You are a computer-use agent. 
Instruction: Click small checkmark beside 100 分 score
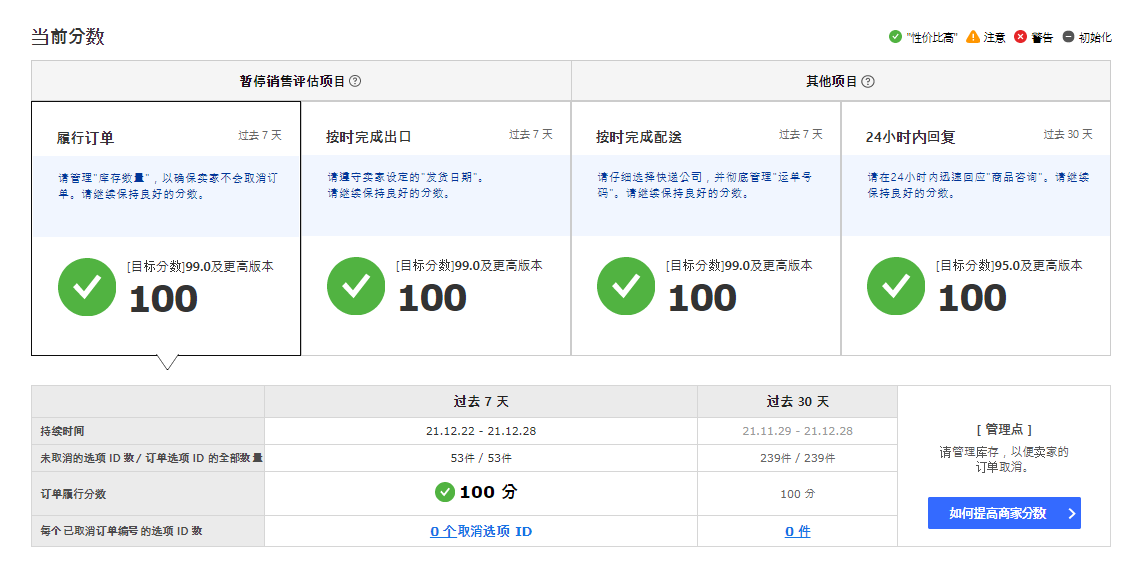(445, 492)
